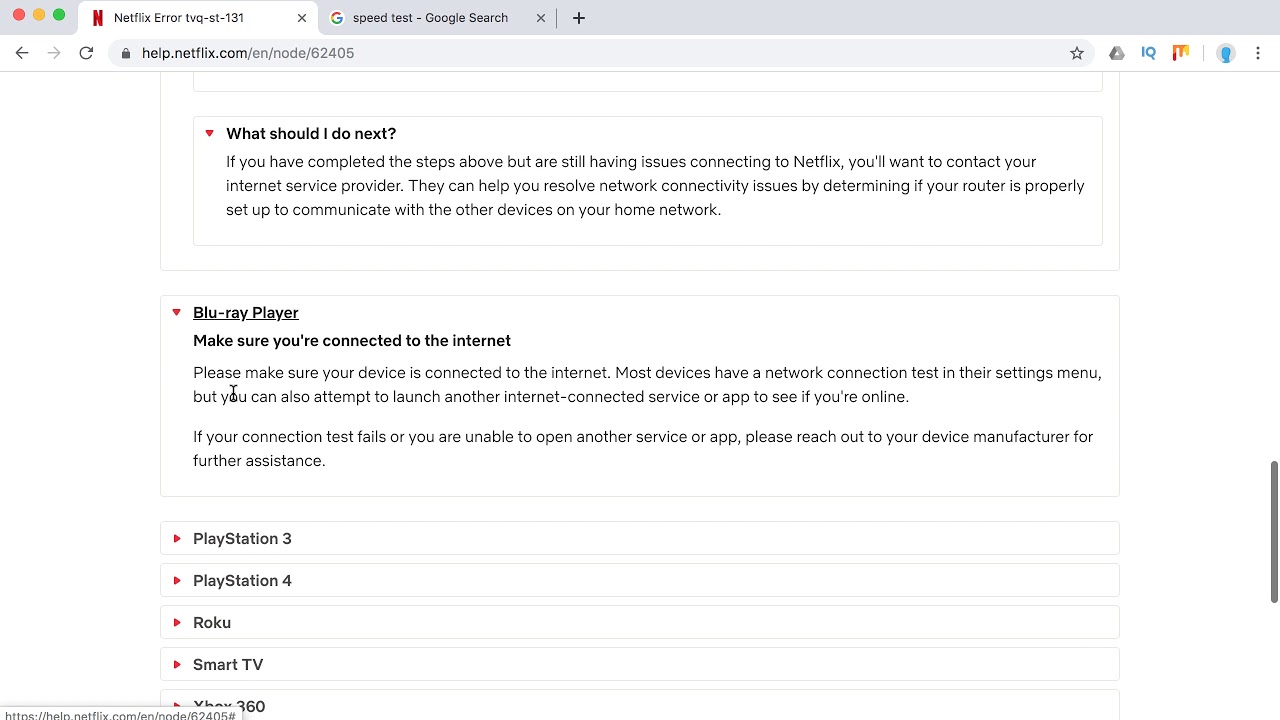
Task: Click 'Make sure you're connected to the internet' text
Action: click(352, 341)
